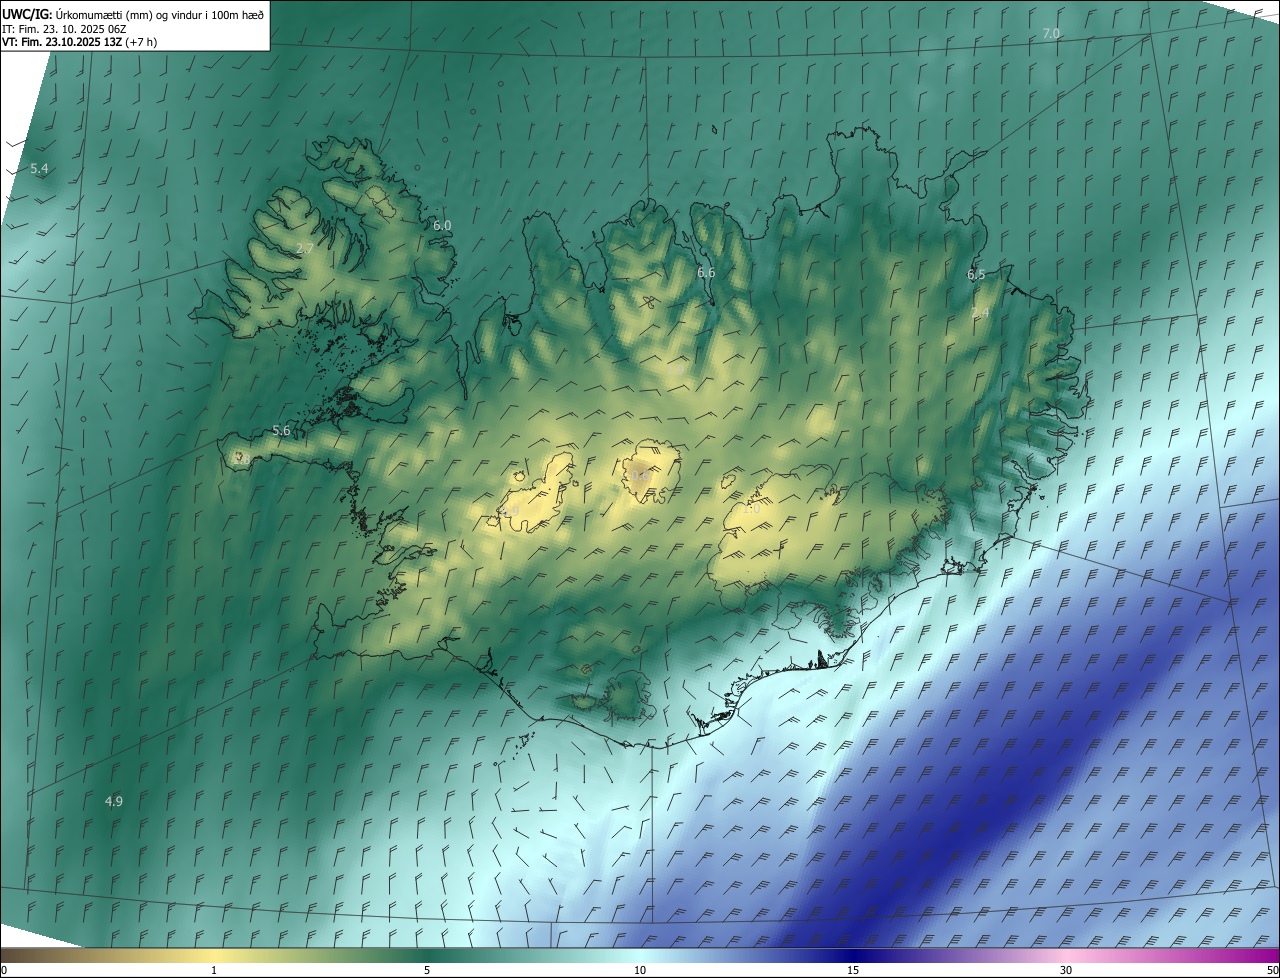Click the colorbar tick label '0'
The width and height of the screenshot is (1280, 978).
(x=3, y=970)
